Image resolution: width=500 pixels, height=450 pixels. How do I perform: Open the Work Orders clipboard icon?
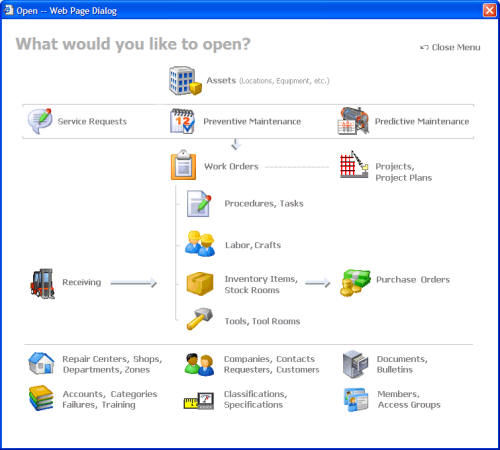pos(183,165)
